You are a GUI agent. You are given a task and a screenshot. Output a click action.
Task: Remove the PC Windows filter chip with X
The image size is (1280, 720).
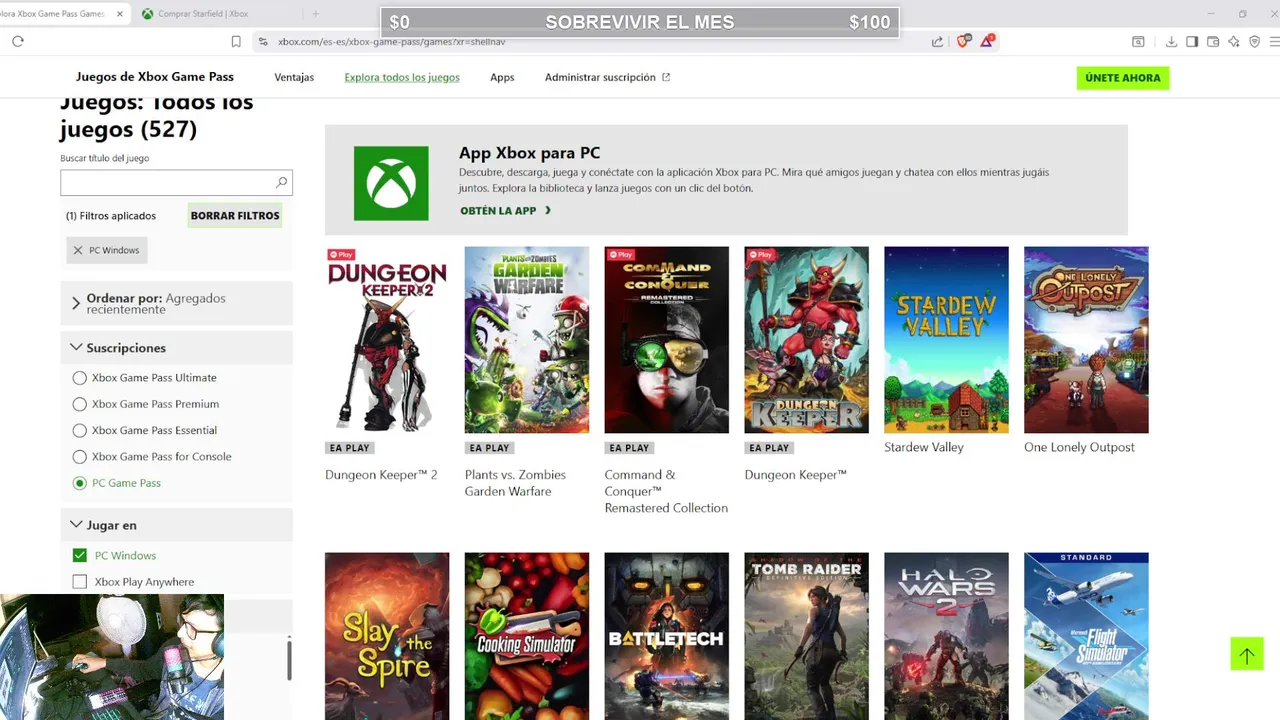tap(78, 250)
